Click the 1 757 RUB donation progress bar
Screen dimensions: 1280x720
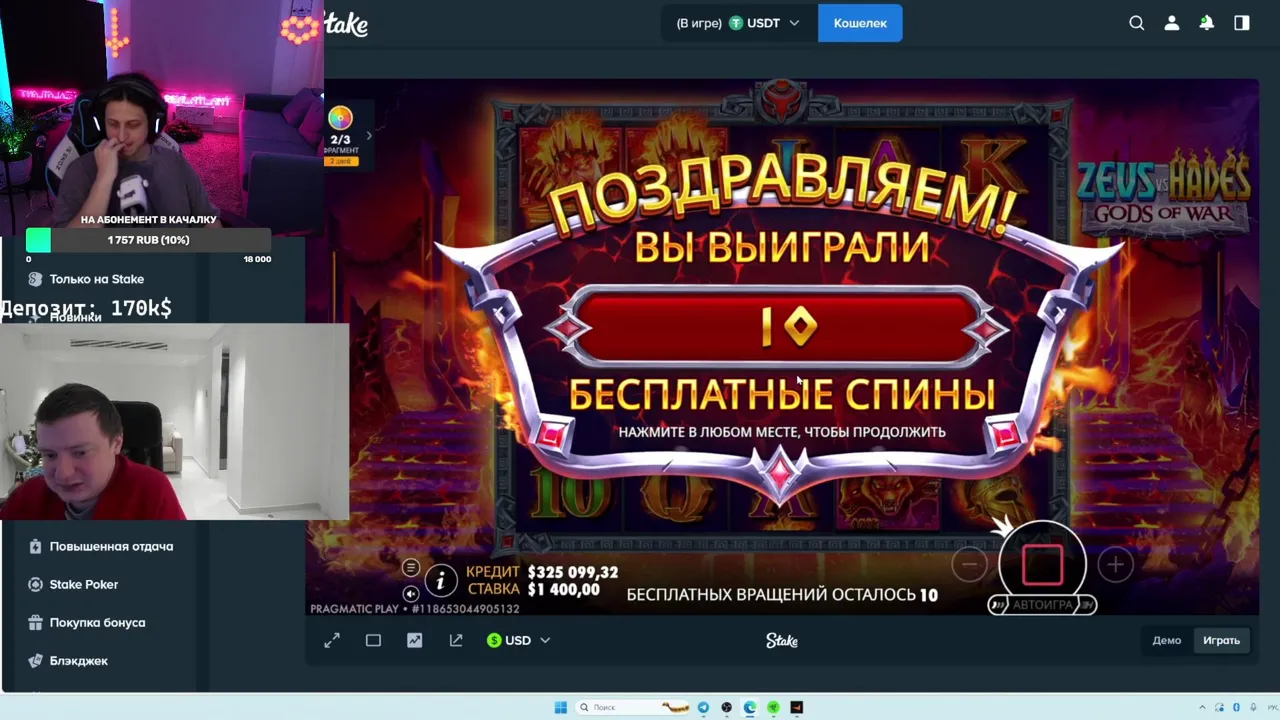[x=148, y=240]
